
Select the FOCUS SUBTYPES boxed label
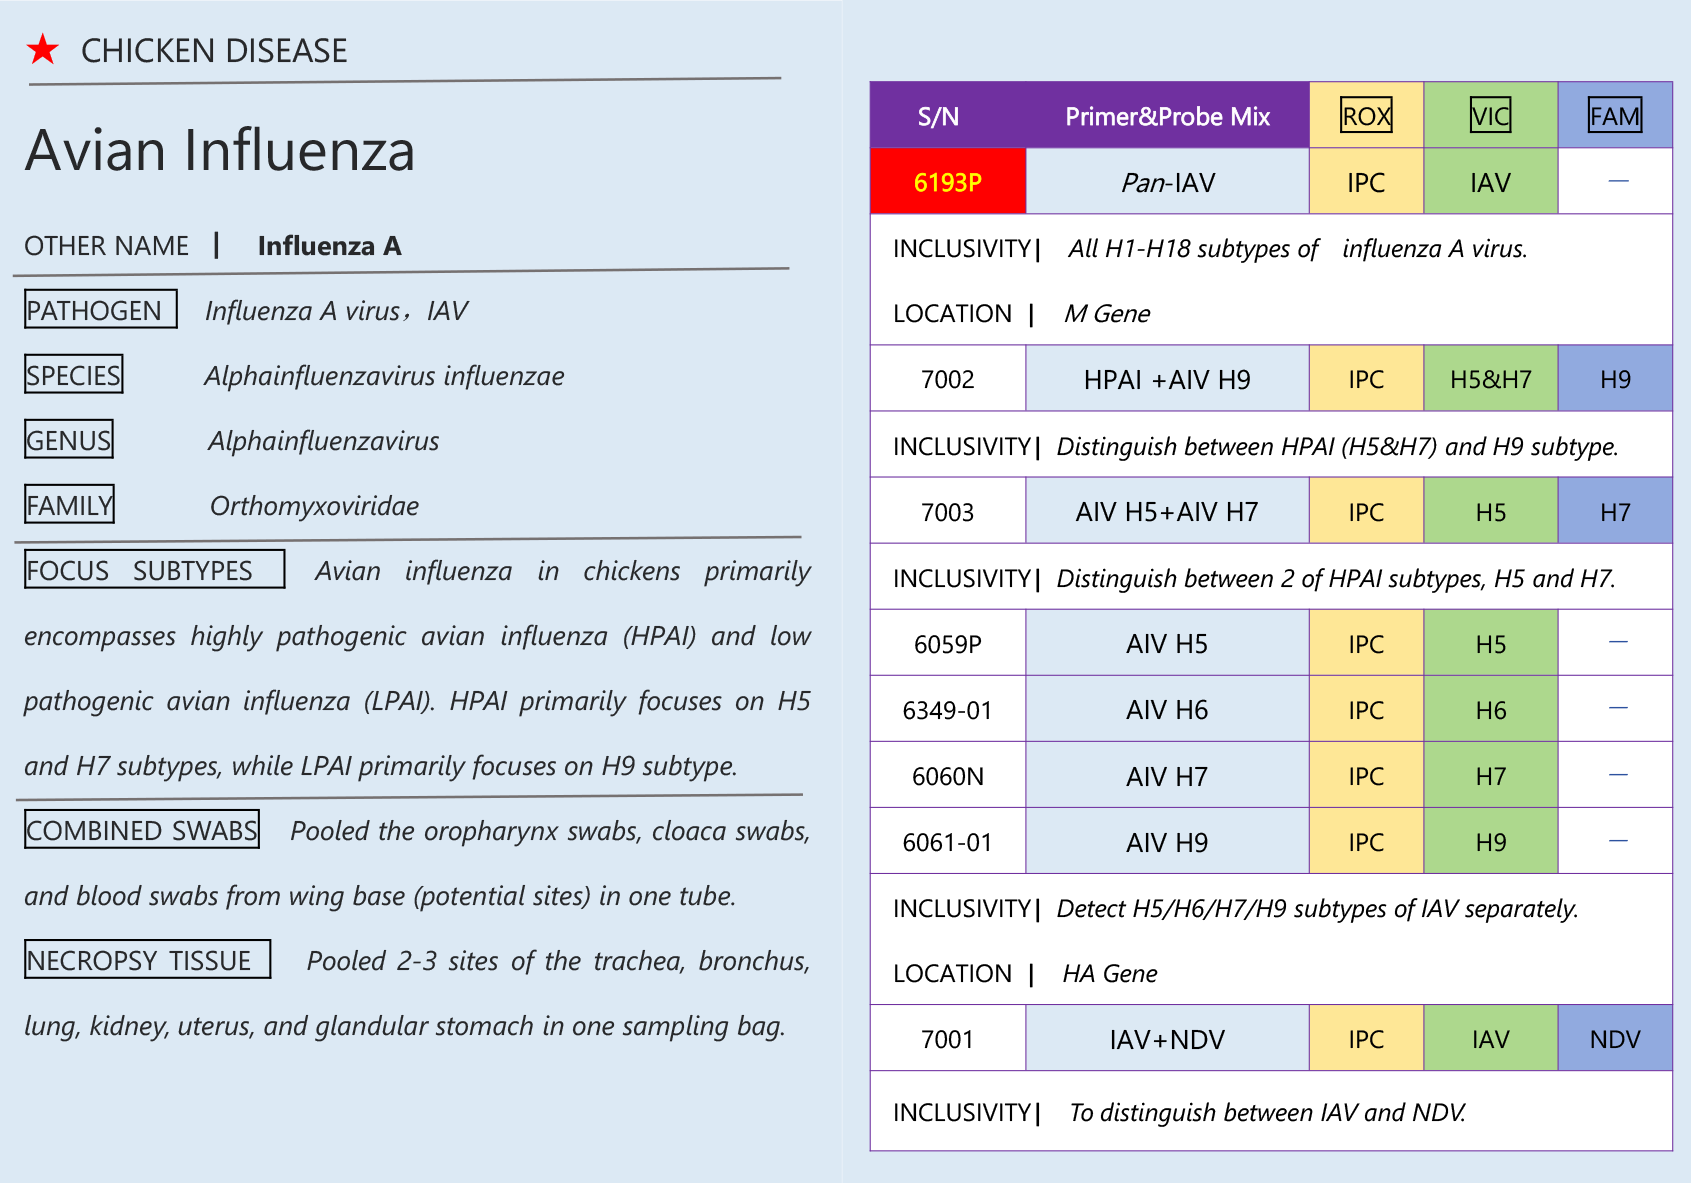[154, 570]
